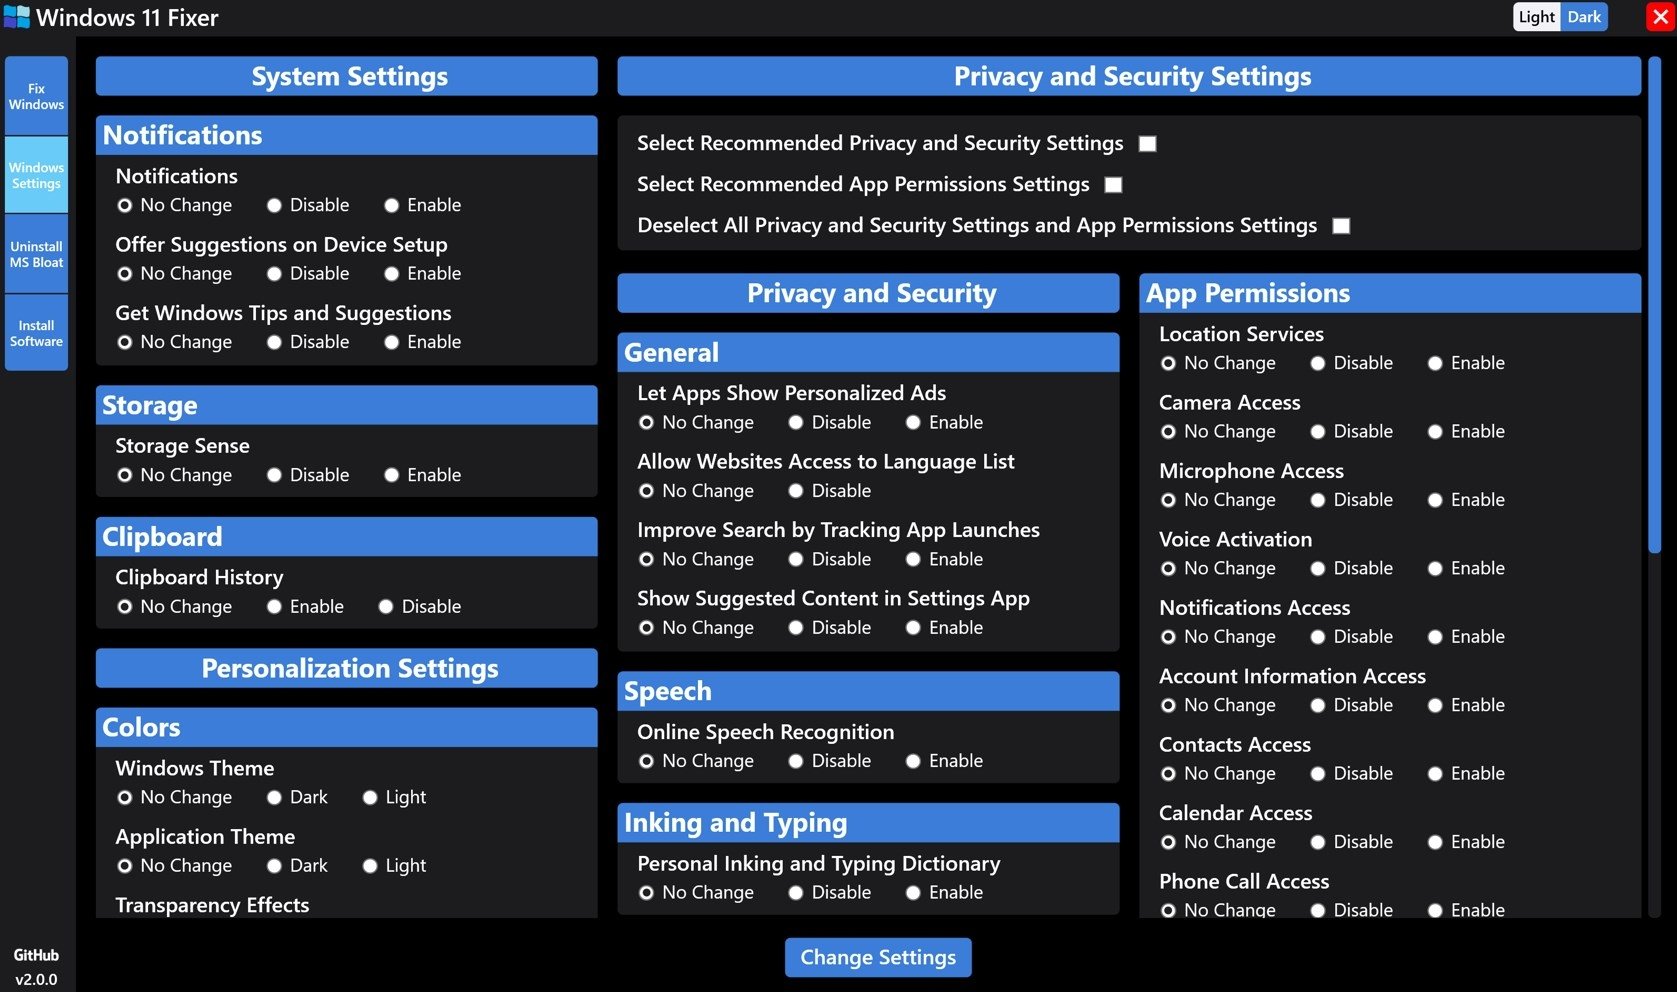Image resolution: width=1677 pixels, height=992 pixels.
Task: Open the Install Software sidebar tab
Action: click(36, 333)
